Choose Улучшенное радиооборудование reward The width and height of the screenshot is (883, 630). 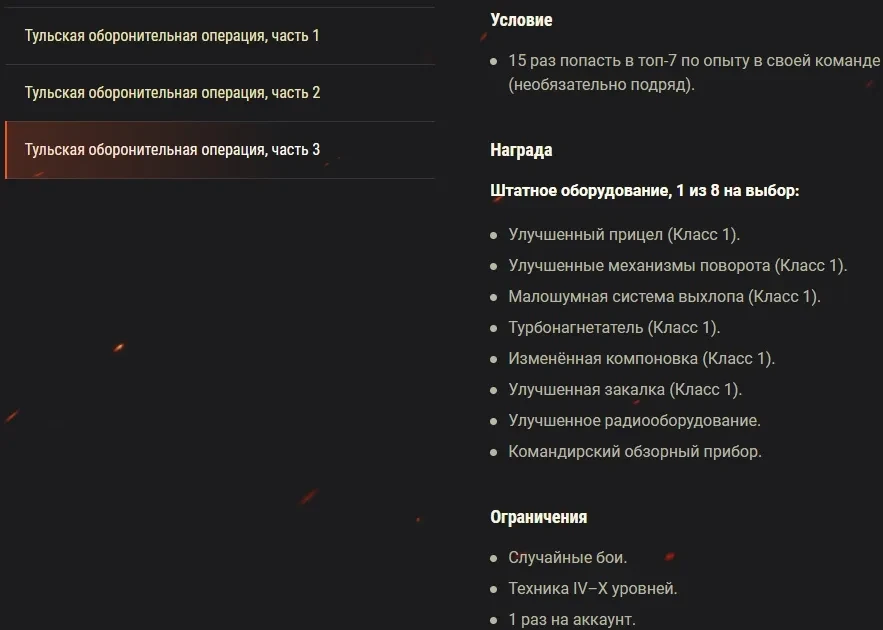click(x=634, y=421)
